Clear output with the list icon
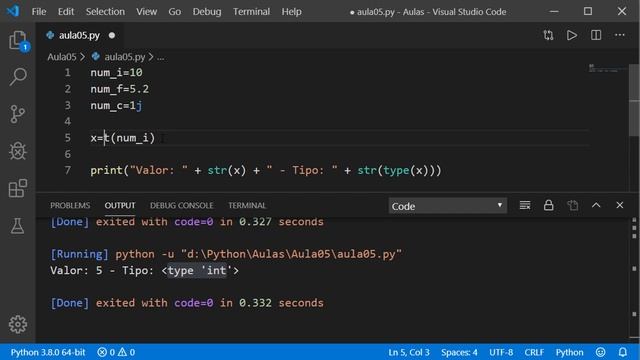 [525, 205]
